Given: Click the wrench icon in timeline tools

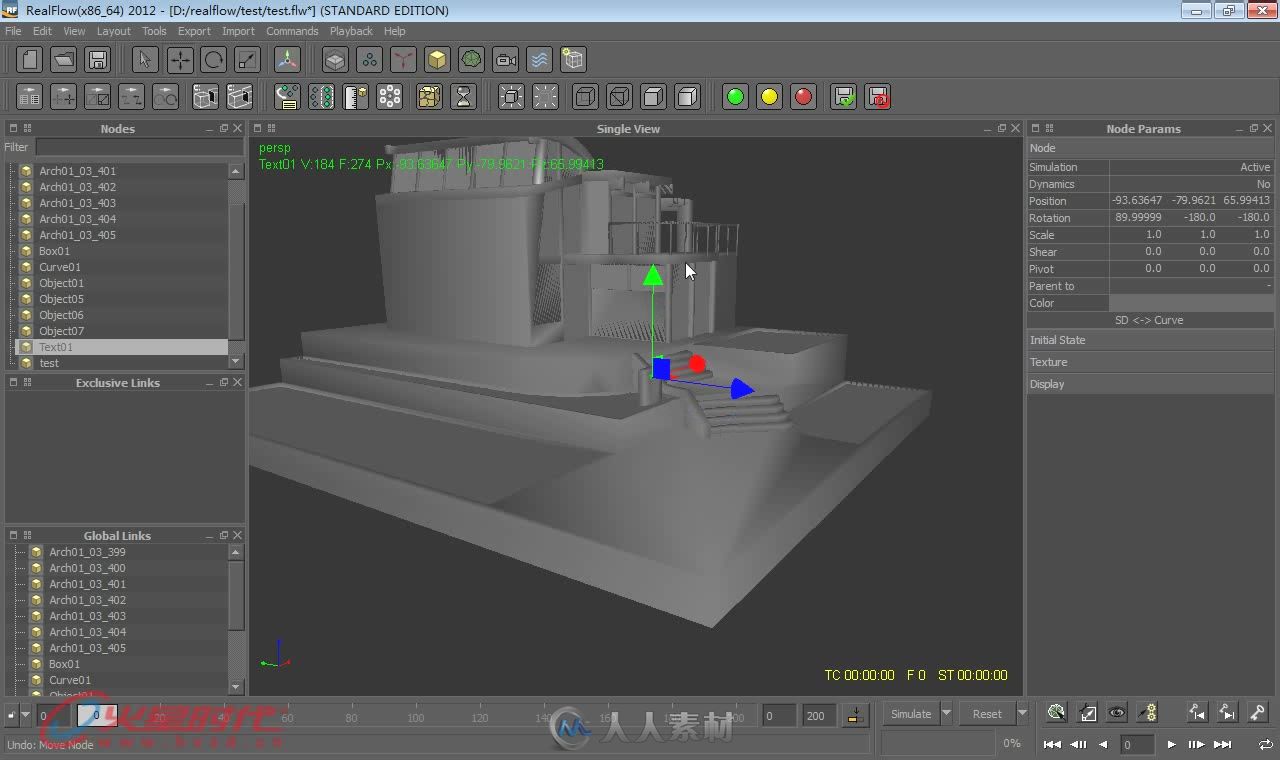Looking at the screenshot, I should pyautogui.click(x=1258, y=713).
